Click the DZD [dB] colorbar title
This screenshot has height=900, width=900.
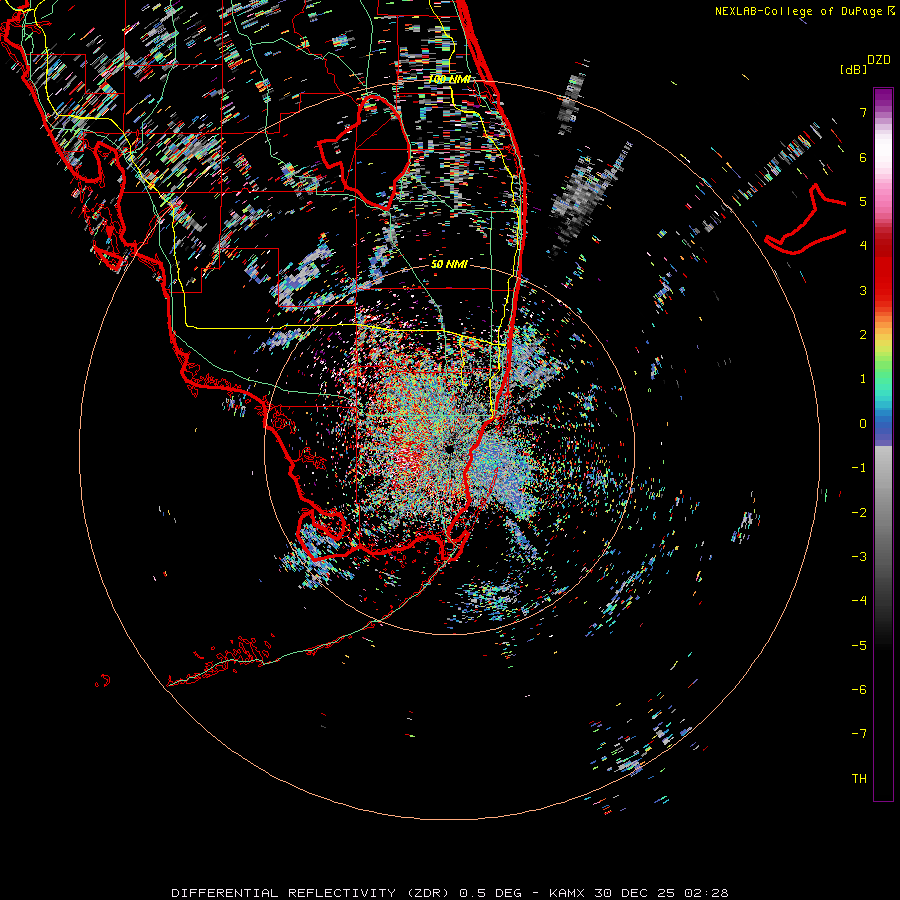[x=866, y=64]
